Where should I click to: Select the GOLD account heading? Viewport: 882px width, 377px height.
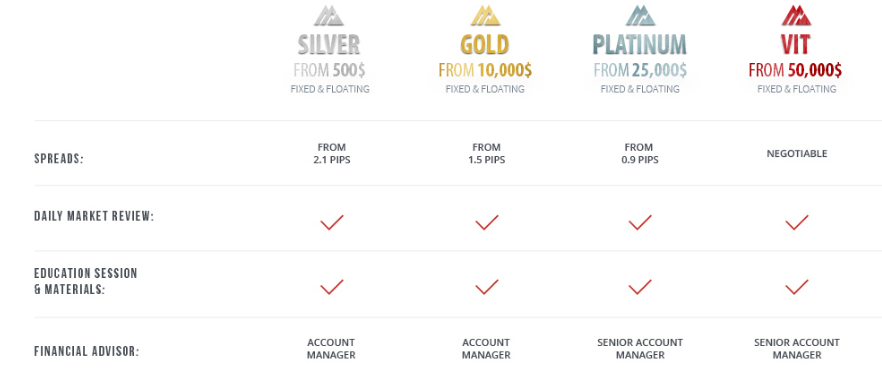pos(485,44)
